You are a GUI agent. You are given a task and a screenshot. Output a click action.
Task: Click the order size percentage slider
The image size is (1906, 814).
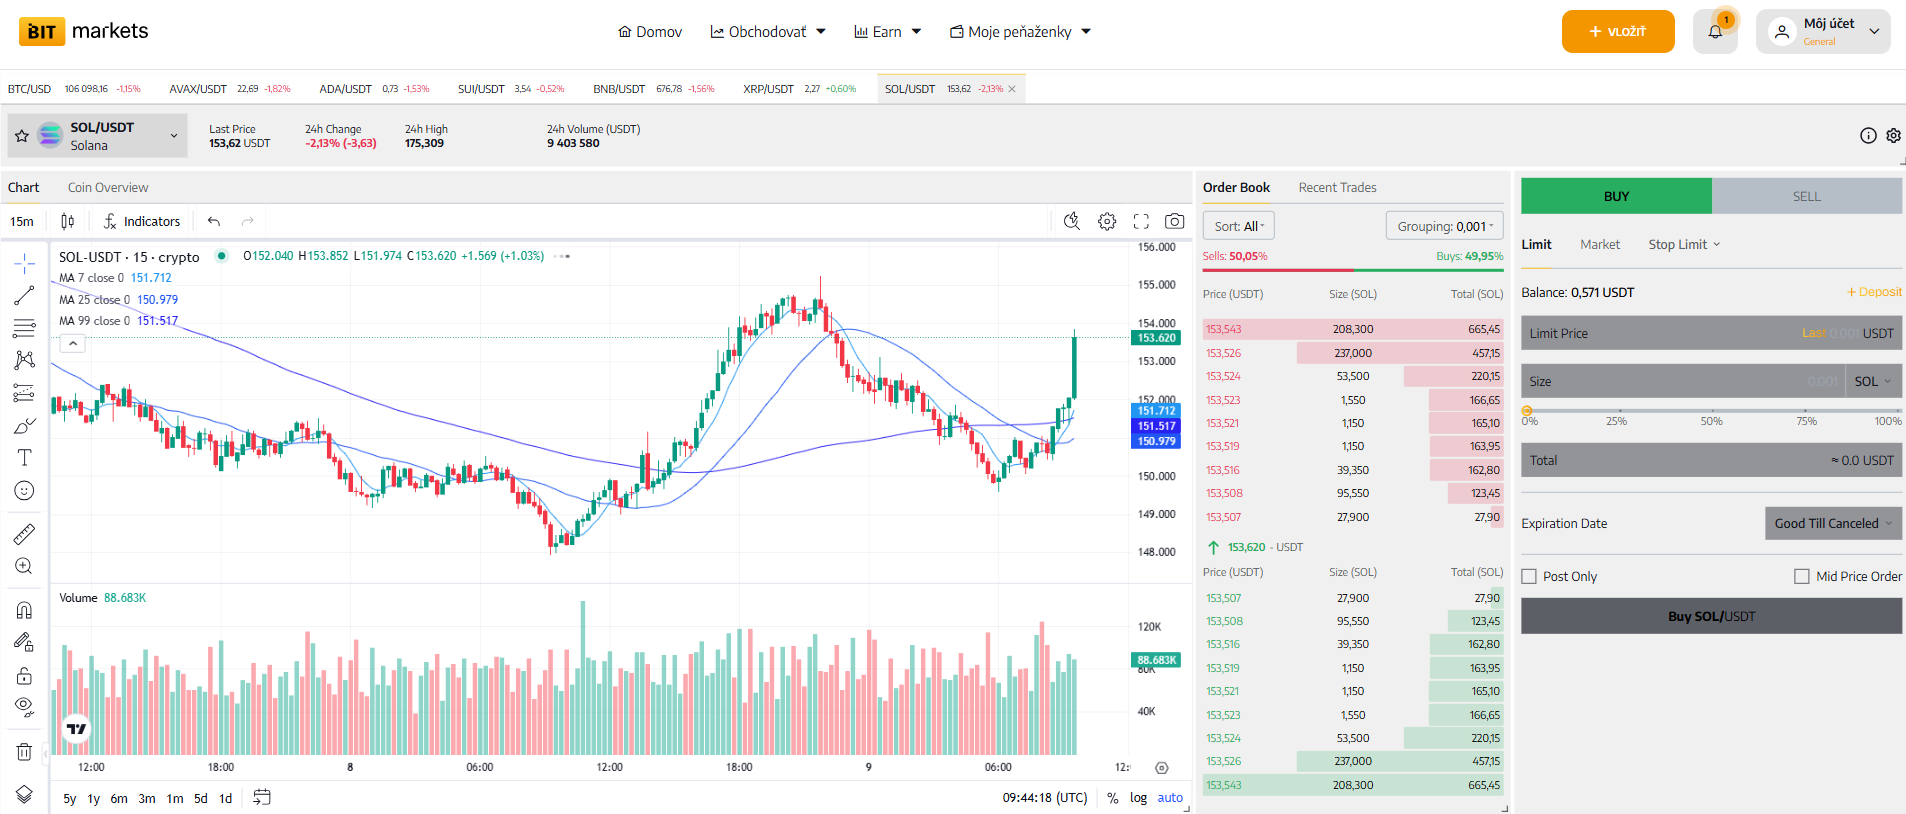click(x=1711, y=411)
